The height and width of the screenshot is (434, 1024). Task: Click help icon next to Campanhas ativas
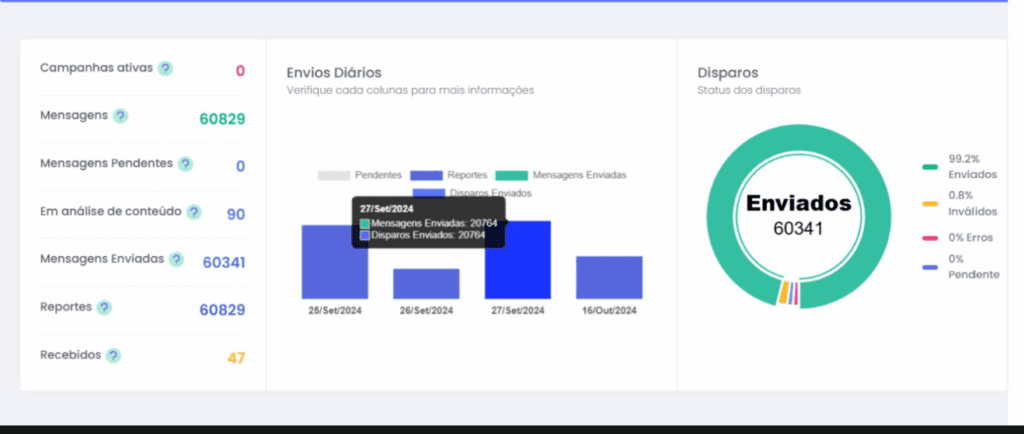click(x=165, y=68)
